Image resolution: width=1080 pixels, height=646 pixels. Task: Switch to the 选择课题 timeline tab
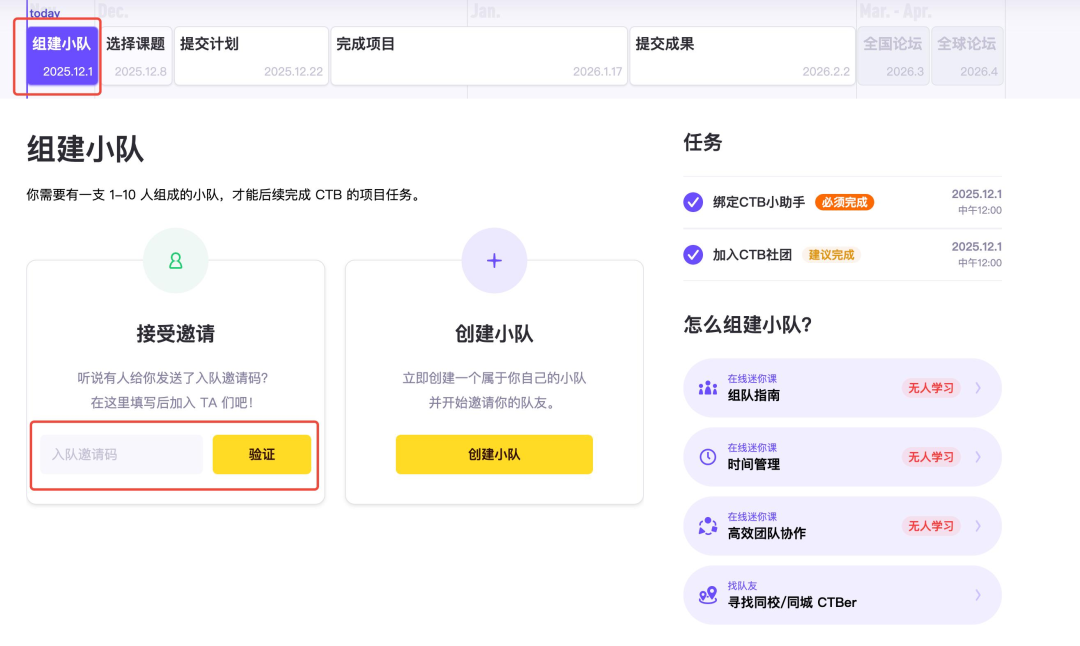tap(139, 55)
